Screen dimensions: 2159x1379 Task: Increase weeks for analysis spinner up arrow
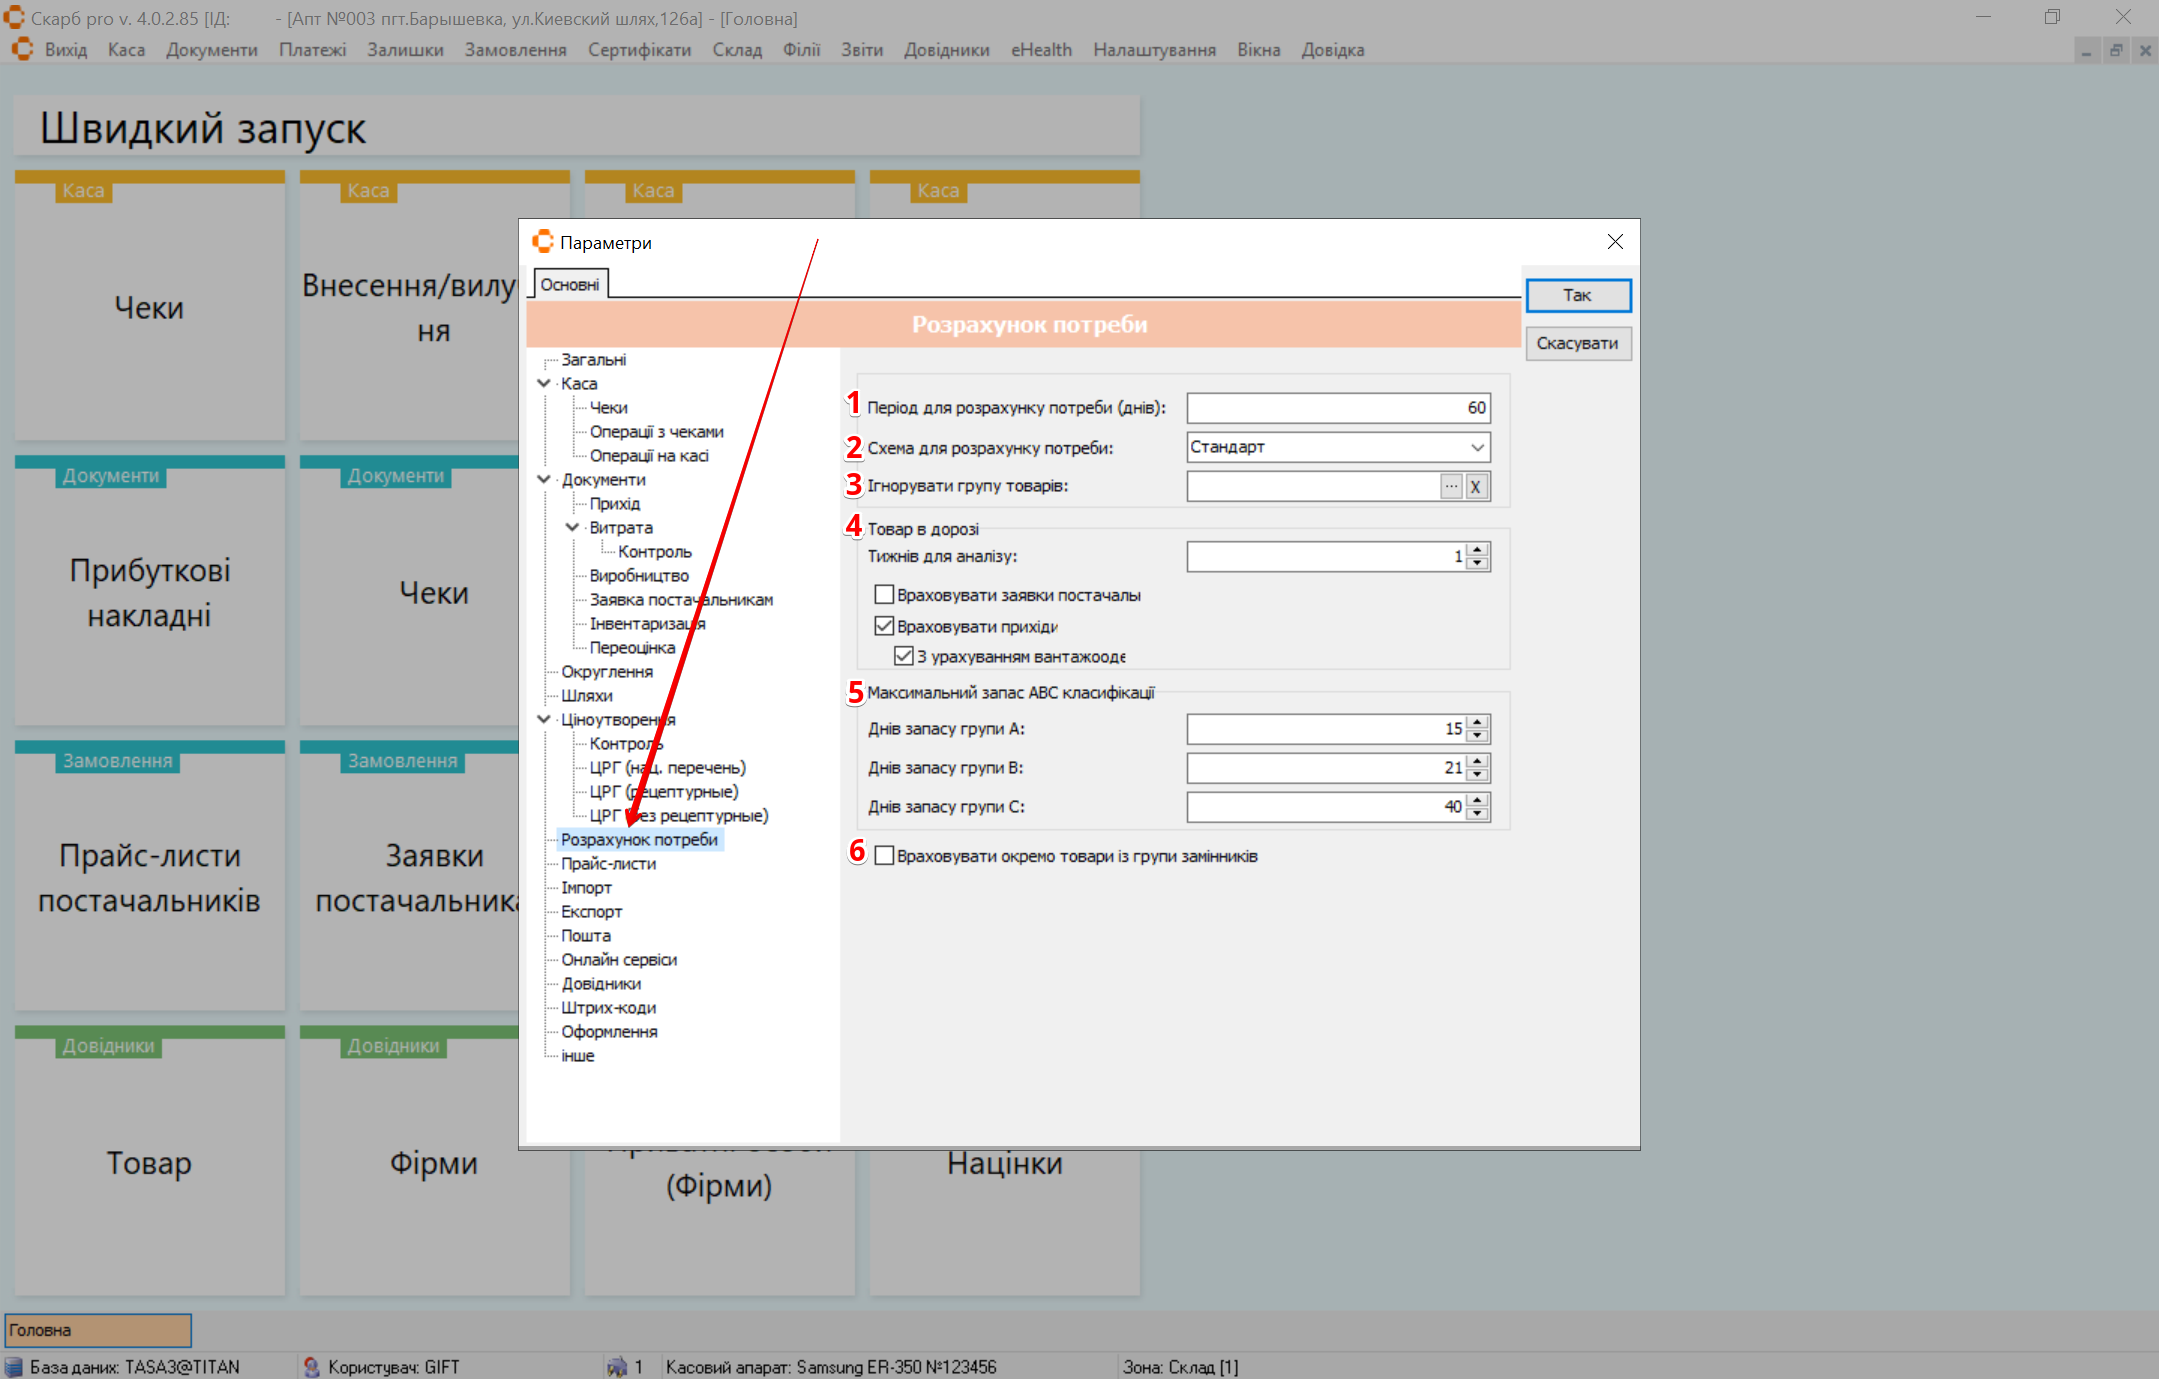[x=1477, y=550]
